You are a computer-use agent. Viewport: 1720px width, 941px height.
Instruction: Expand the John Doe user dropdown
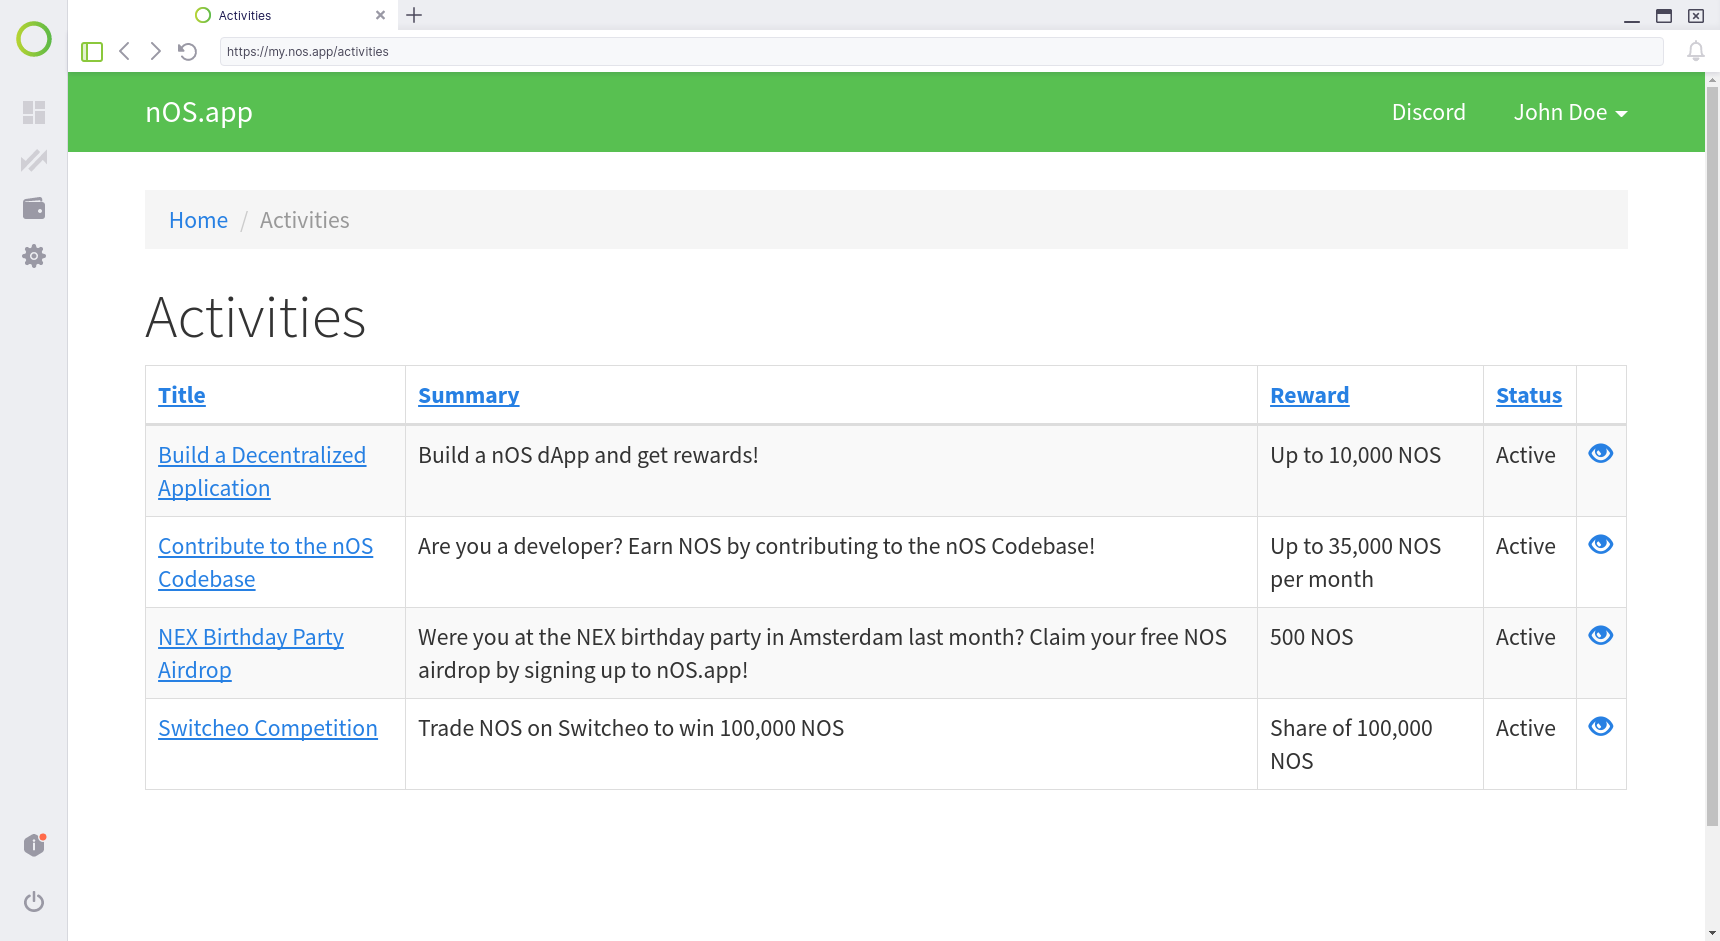pyautogui.click(x=1570, y=112)
